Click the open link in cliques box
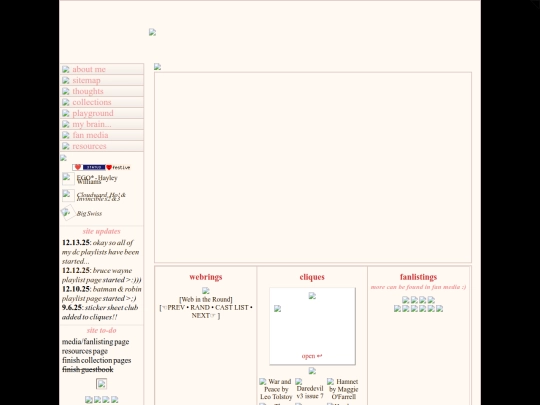 pos(312,356)
